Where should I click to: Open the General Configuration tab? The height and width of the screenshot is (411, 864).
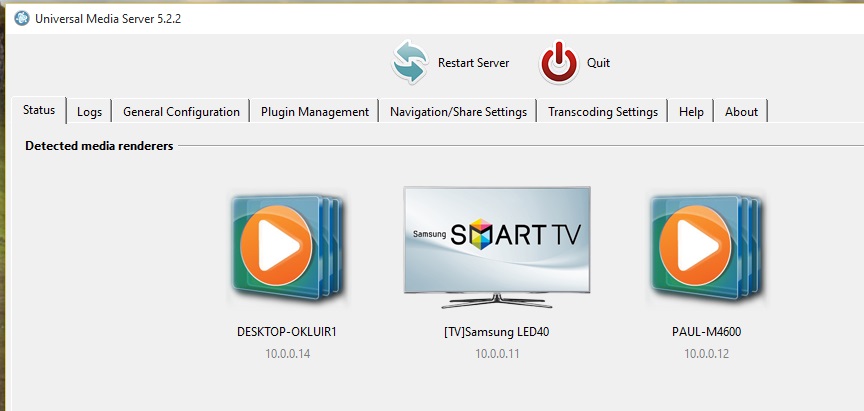(181, 112)
